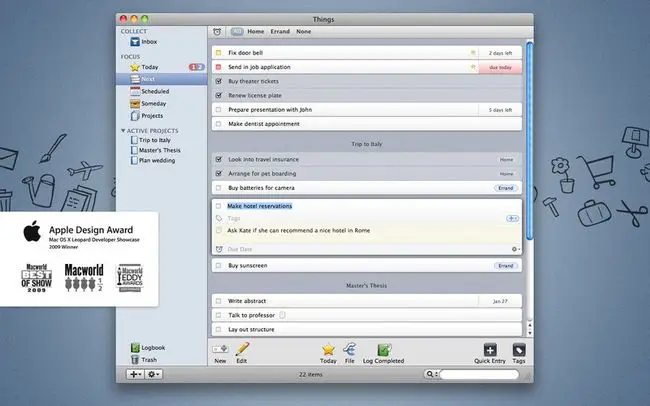Check Buy sunscreen
Screen dimensions: 650x406
218,265
